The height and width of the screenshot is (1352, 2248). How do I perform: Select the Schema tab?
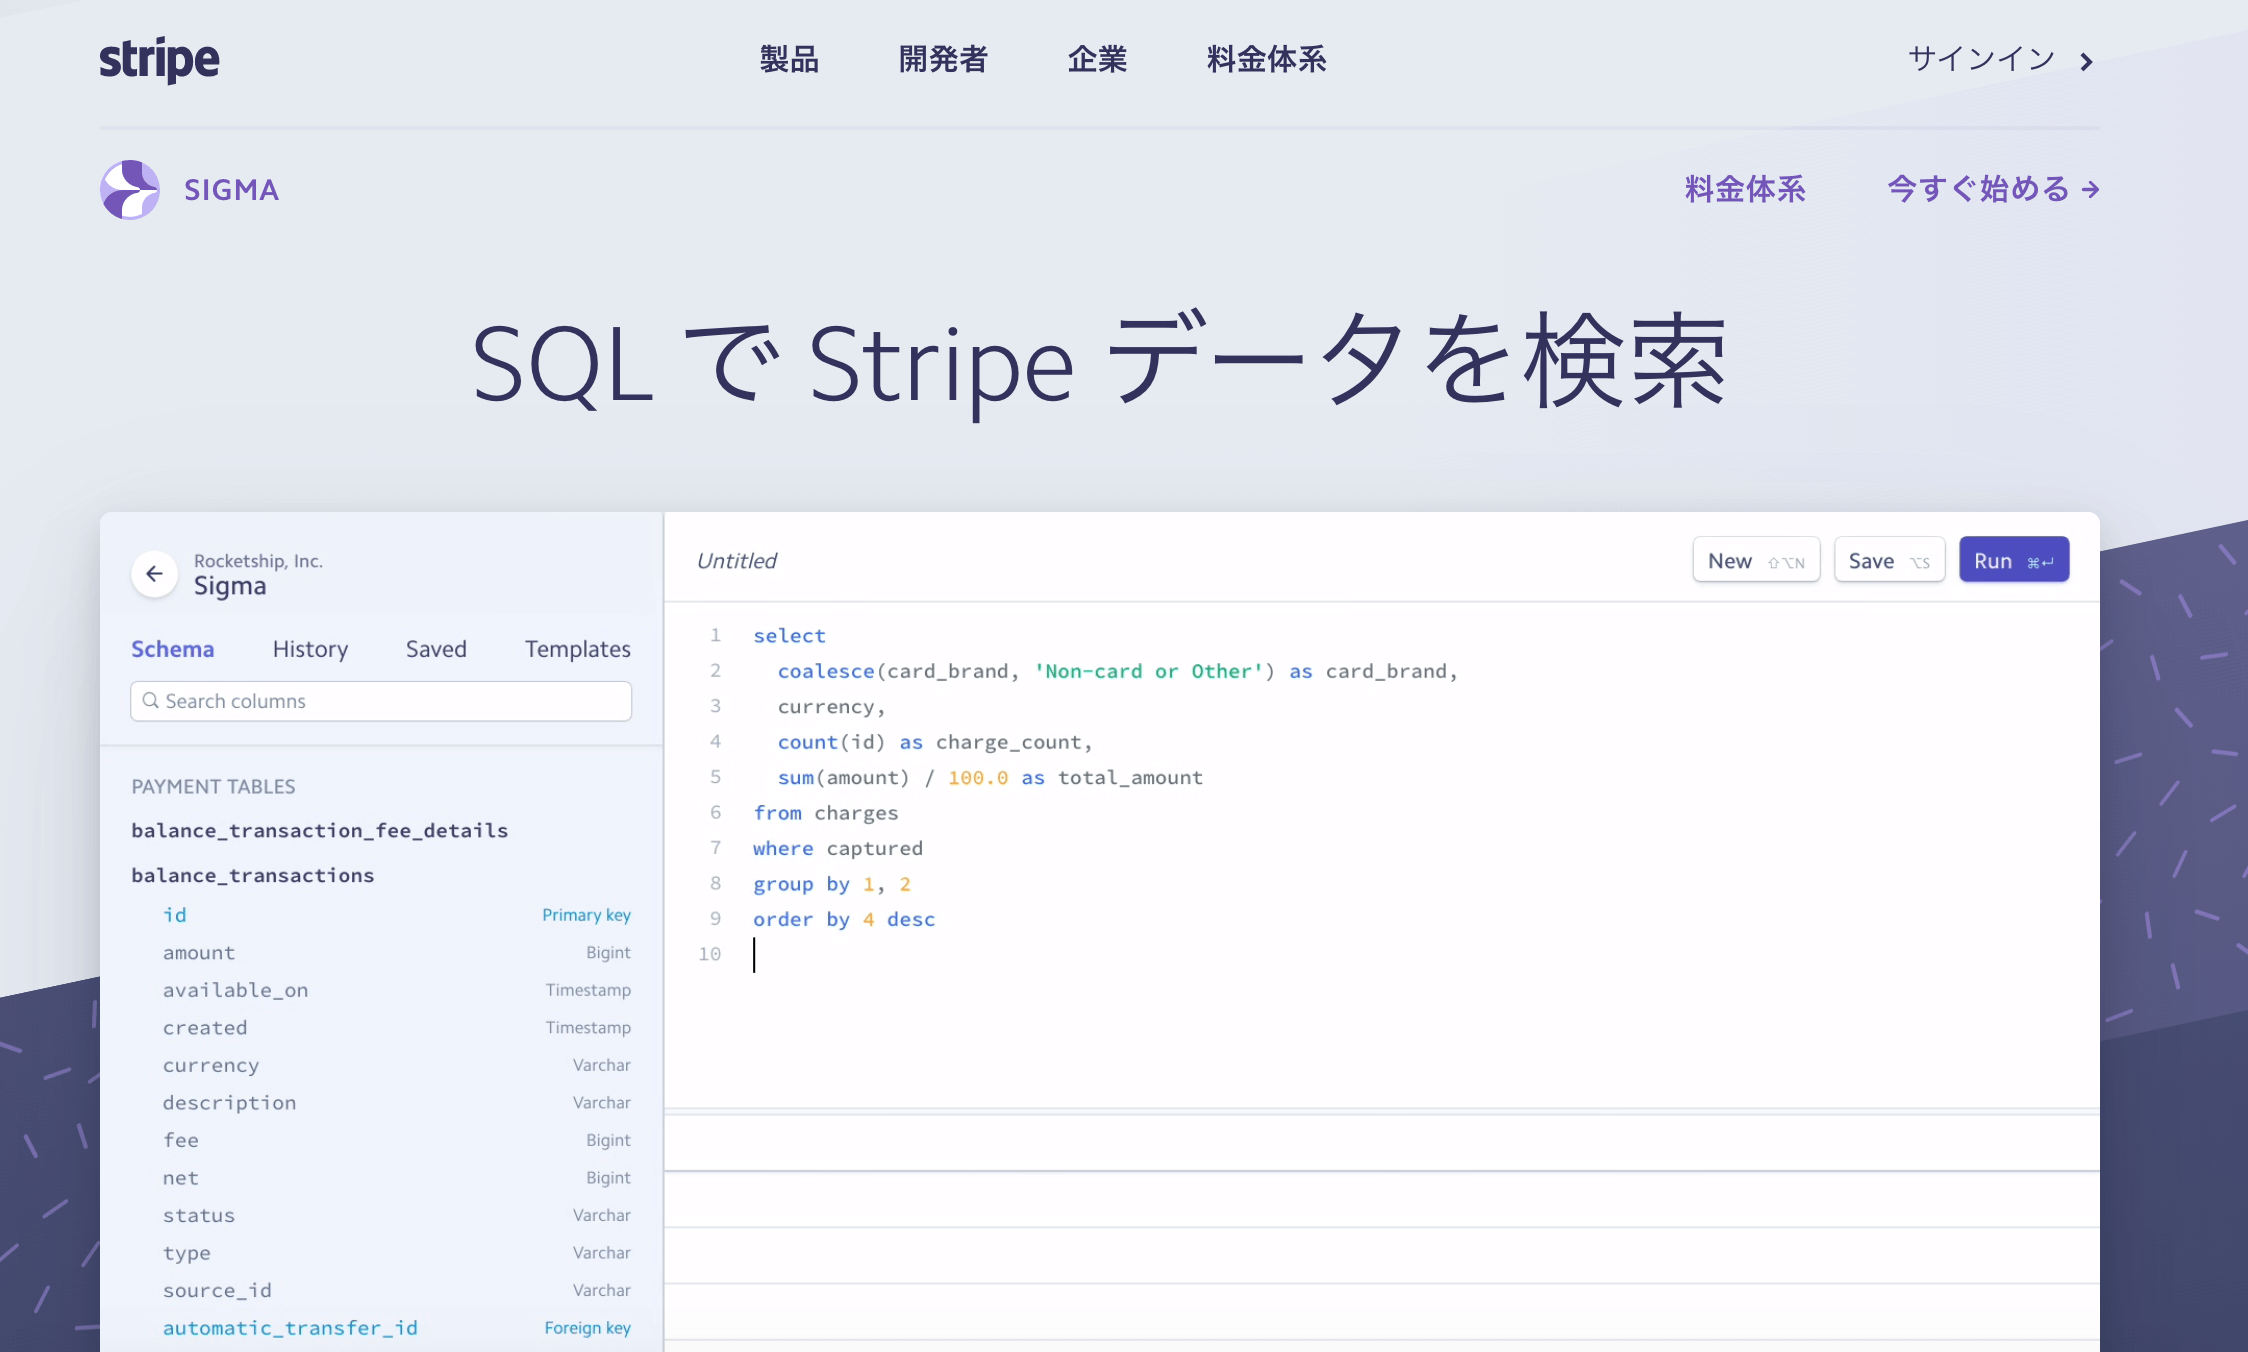pos(172,649)
